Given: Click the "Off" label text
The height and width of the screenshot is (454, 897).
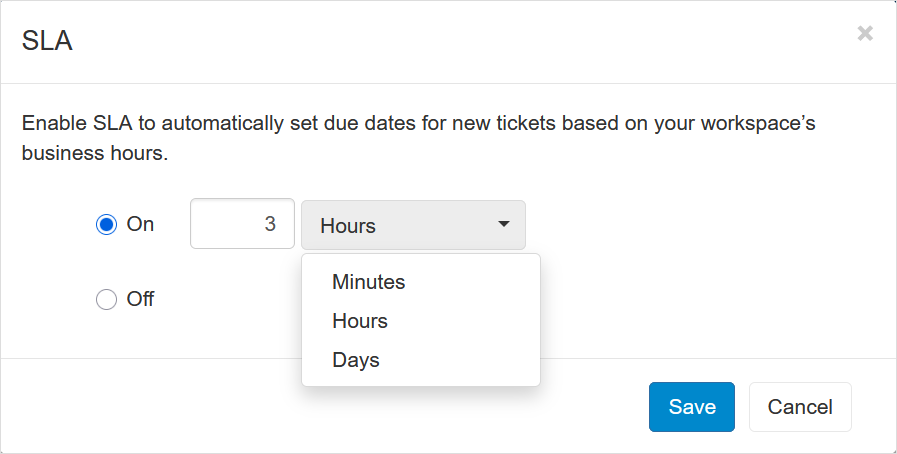Looking at the screenshot, I should [x=140, y=299].
